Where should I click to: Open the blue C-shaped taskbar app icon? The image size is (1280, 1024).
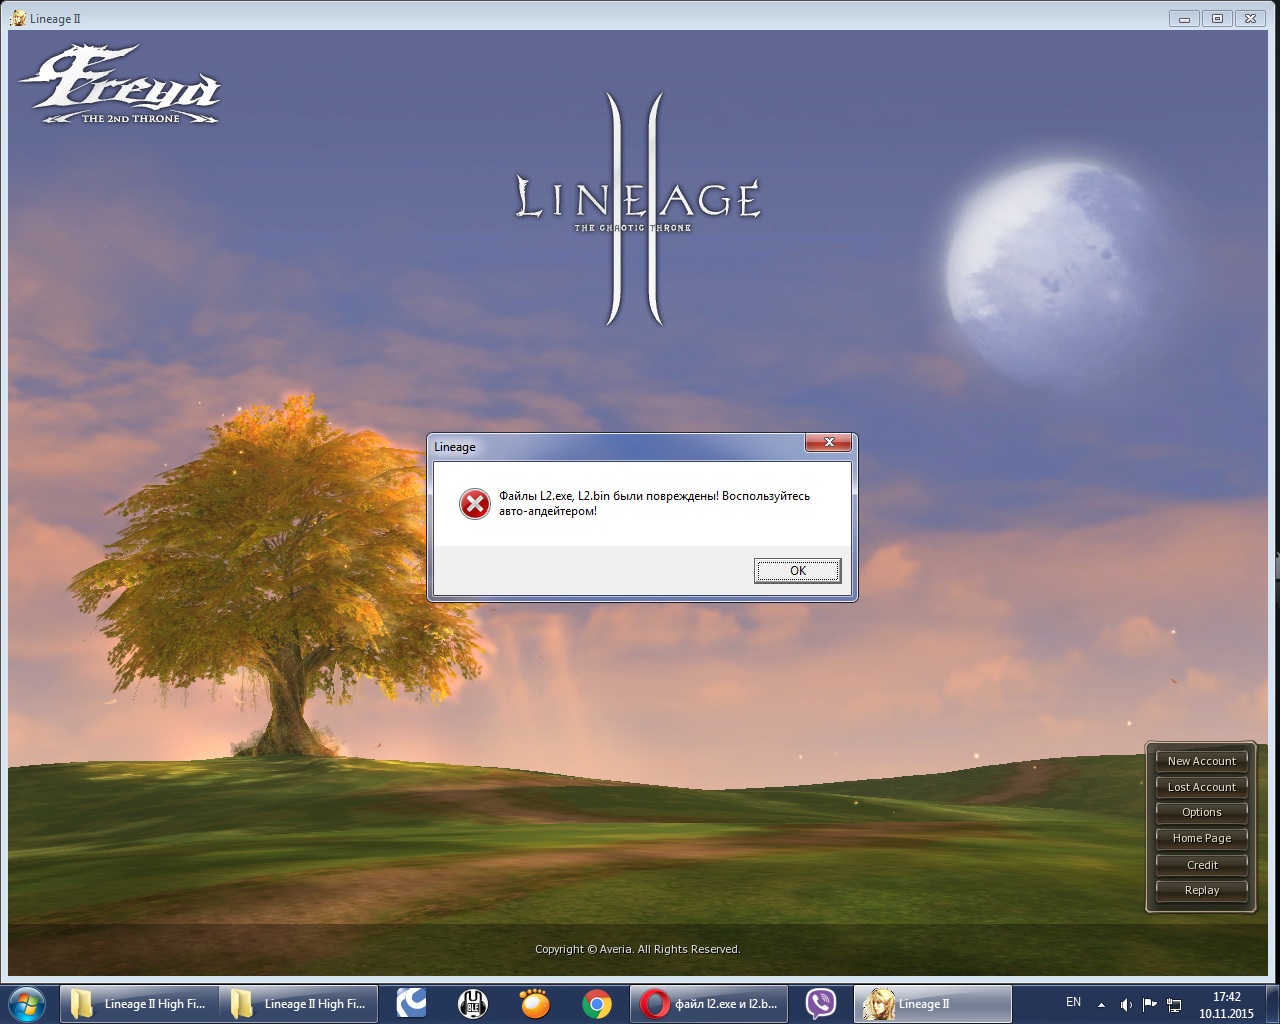coord(411,1003)
